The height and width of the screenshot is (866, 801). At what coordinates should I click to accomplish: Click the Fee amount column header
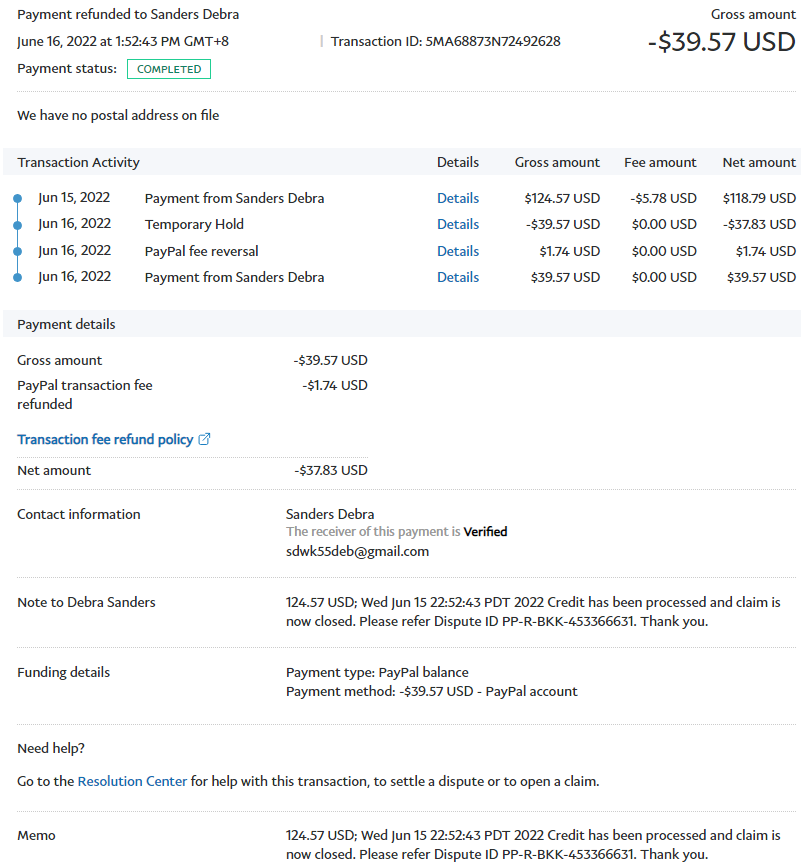tap(660, 162)
